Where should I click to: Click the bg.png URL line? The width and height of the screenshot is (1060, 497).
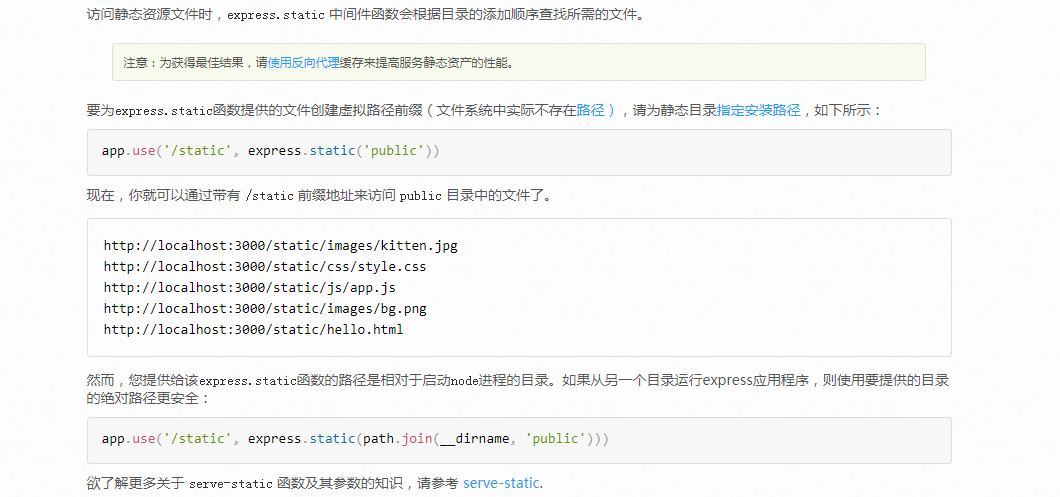click(265, 309)
